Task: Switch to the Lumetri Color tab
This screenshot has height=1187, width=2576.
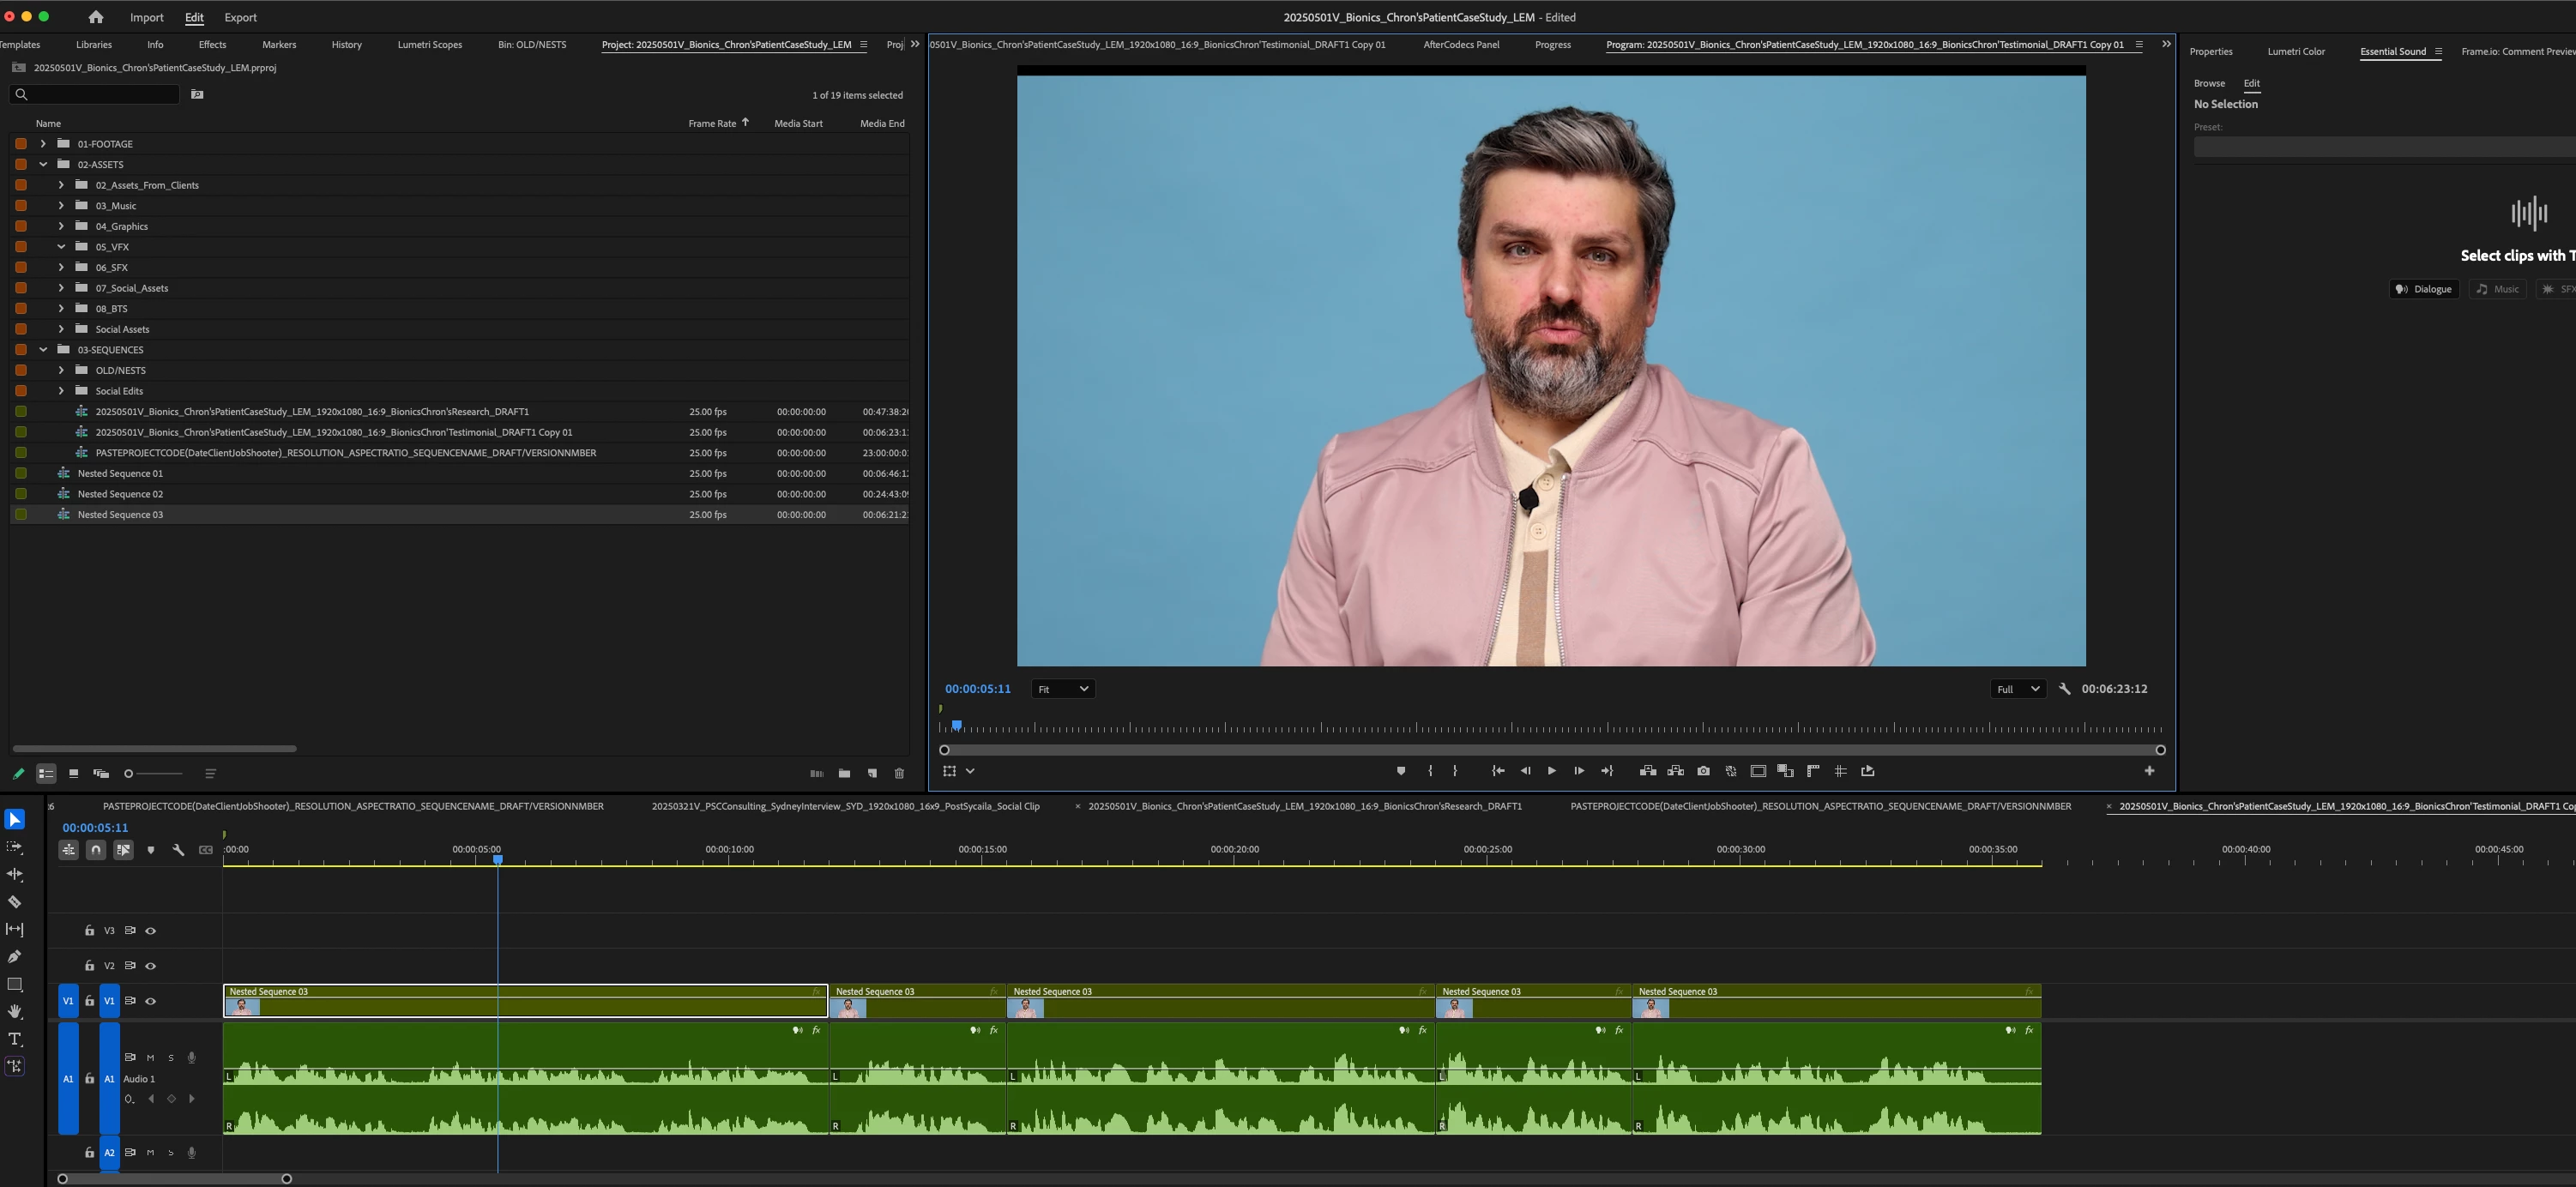Action: pos(2295,51)
